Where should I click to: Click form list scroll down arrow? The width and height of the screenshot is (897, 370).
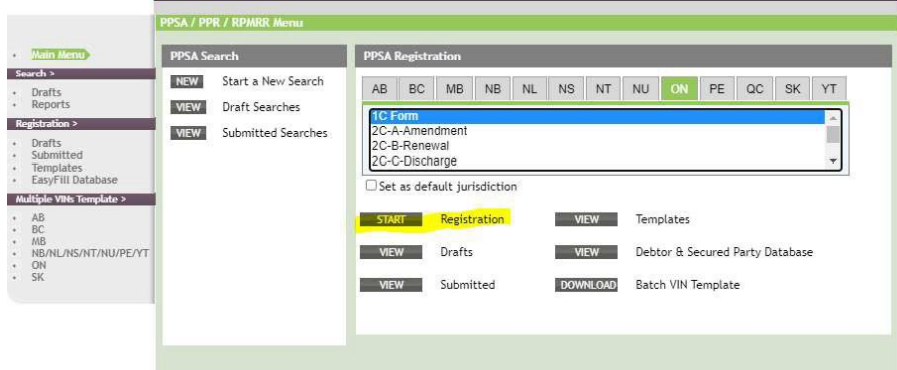pos(833,161)
